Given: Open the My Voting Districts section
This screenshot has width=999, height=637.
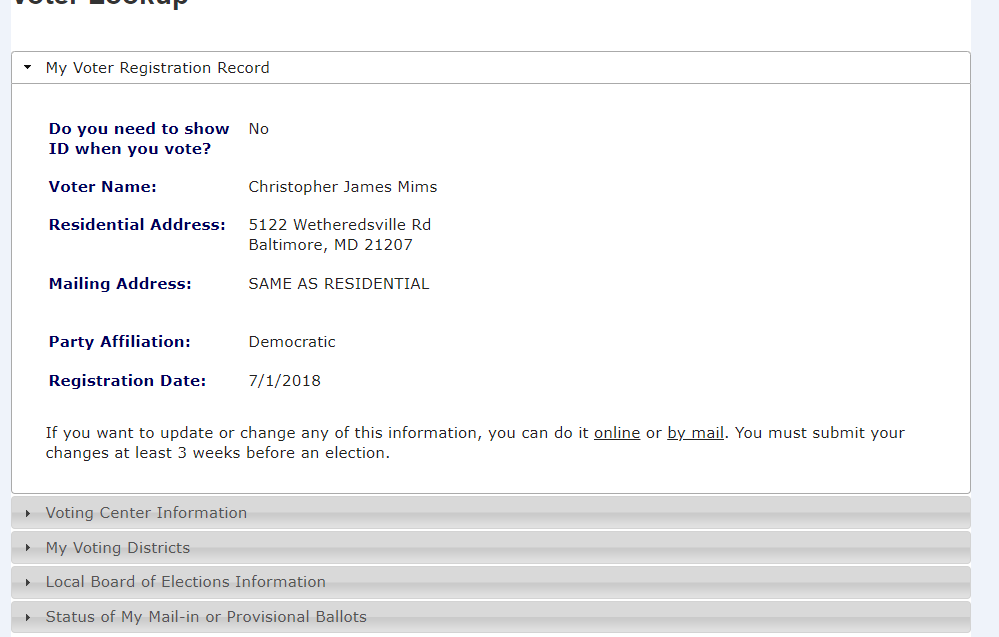Looking at the screenshot, I should pos(491,547).
